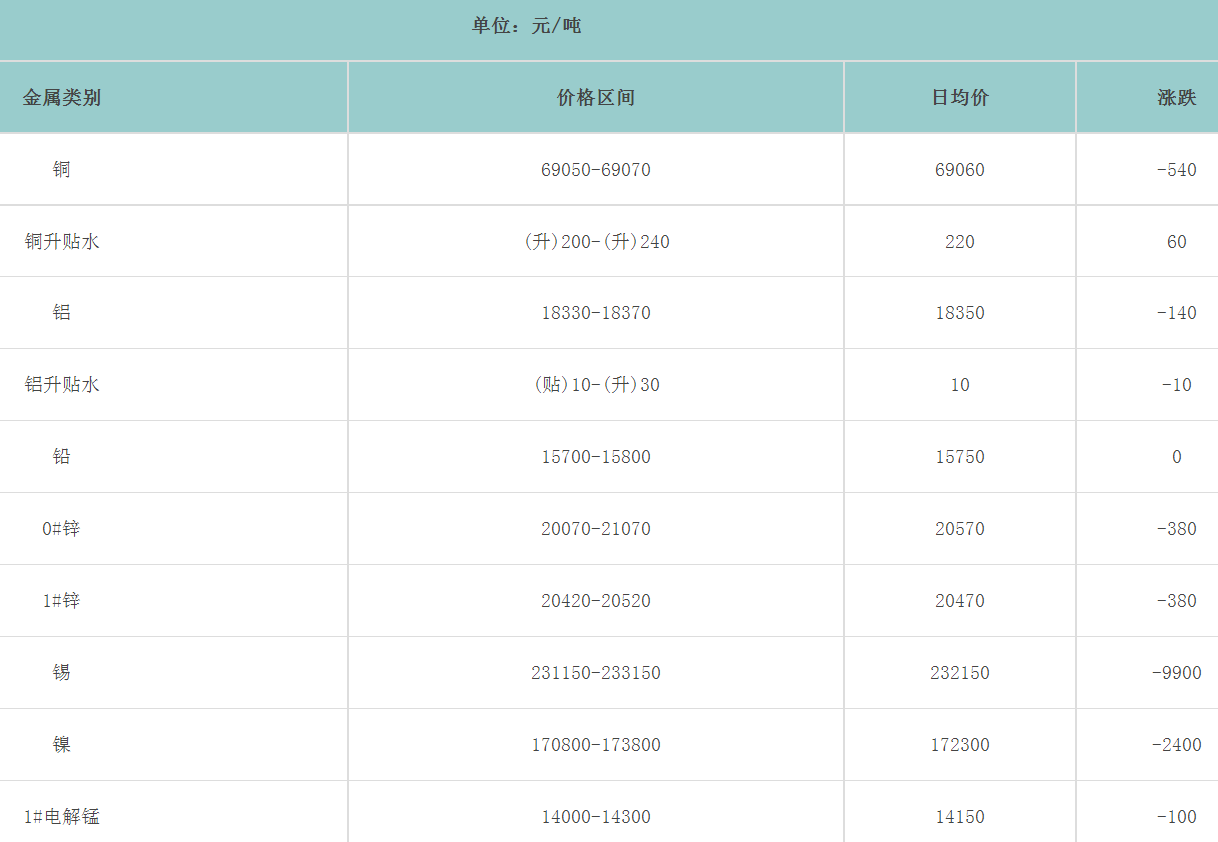This screenshot has width=1218, height=842.
Task: Click the nickel price range 170800-173800
Action: tap(596, 745)
